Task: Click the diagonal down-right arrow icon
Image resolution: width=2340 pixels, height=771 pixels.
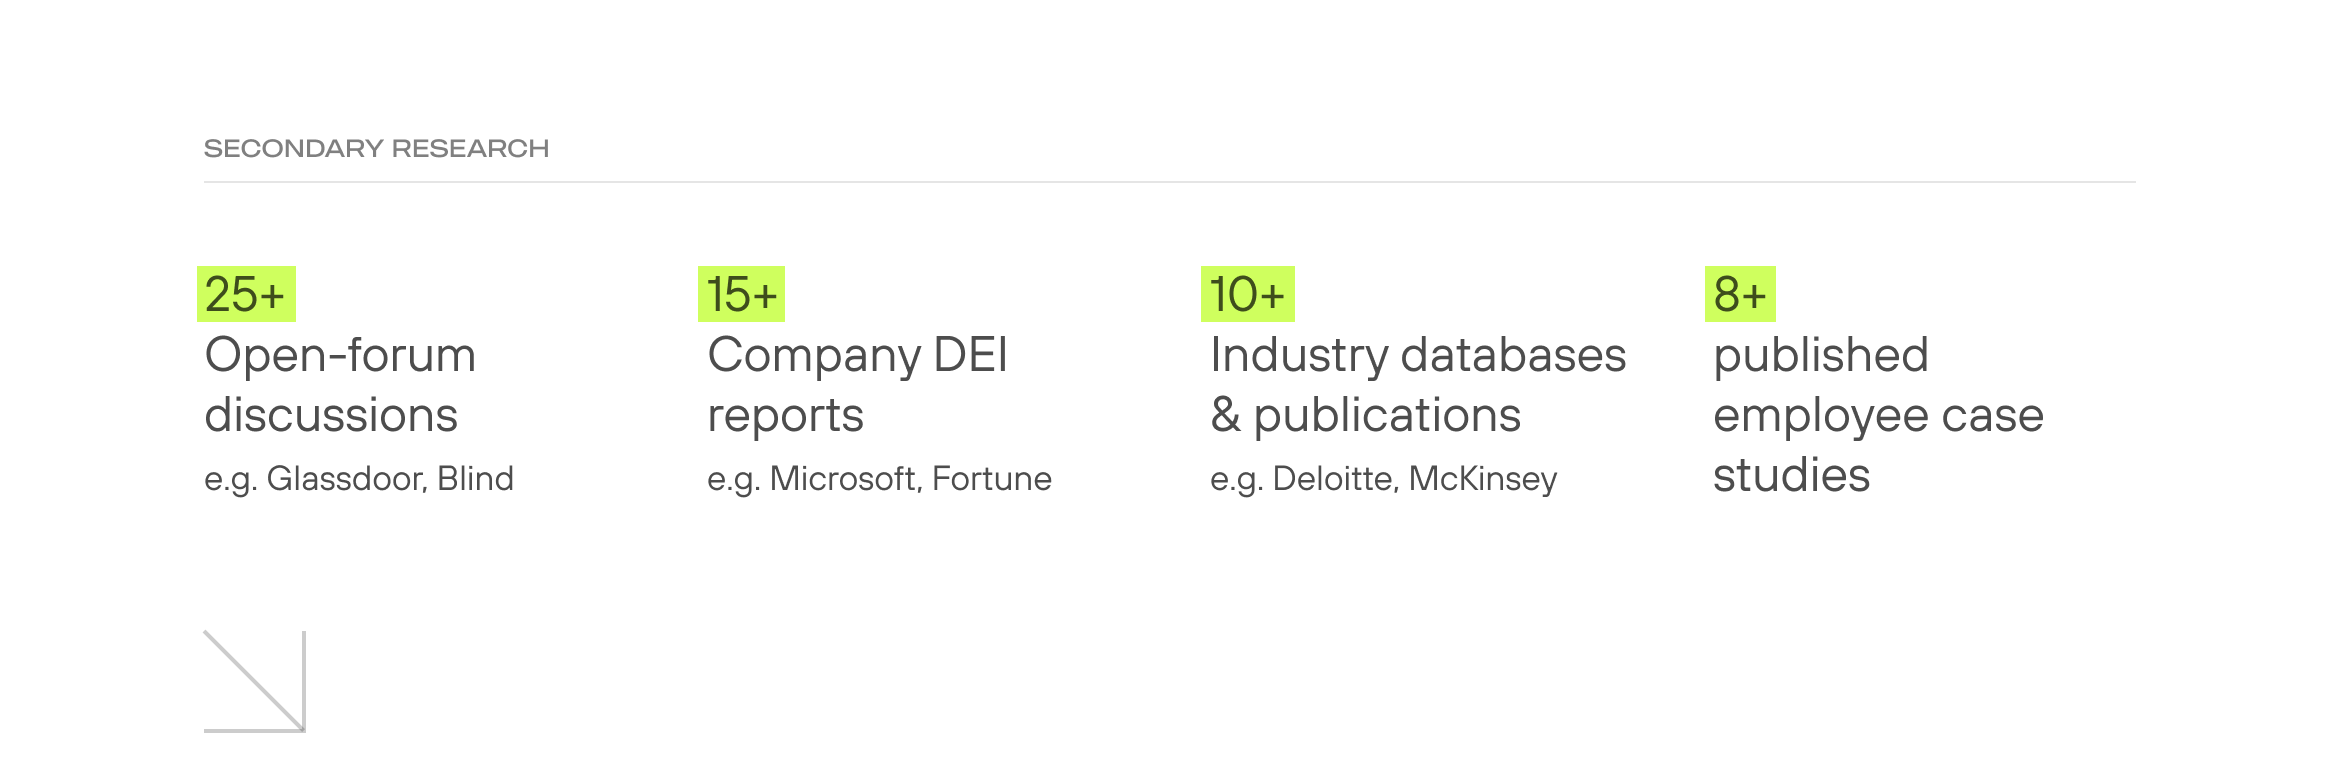Action: pos(255,681)
